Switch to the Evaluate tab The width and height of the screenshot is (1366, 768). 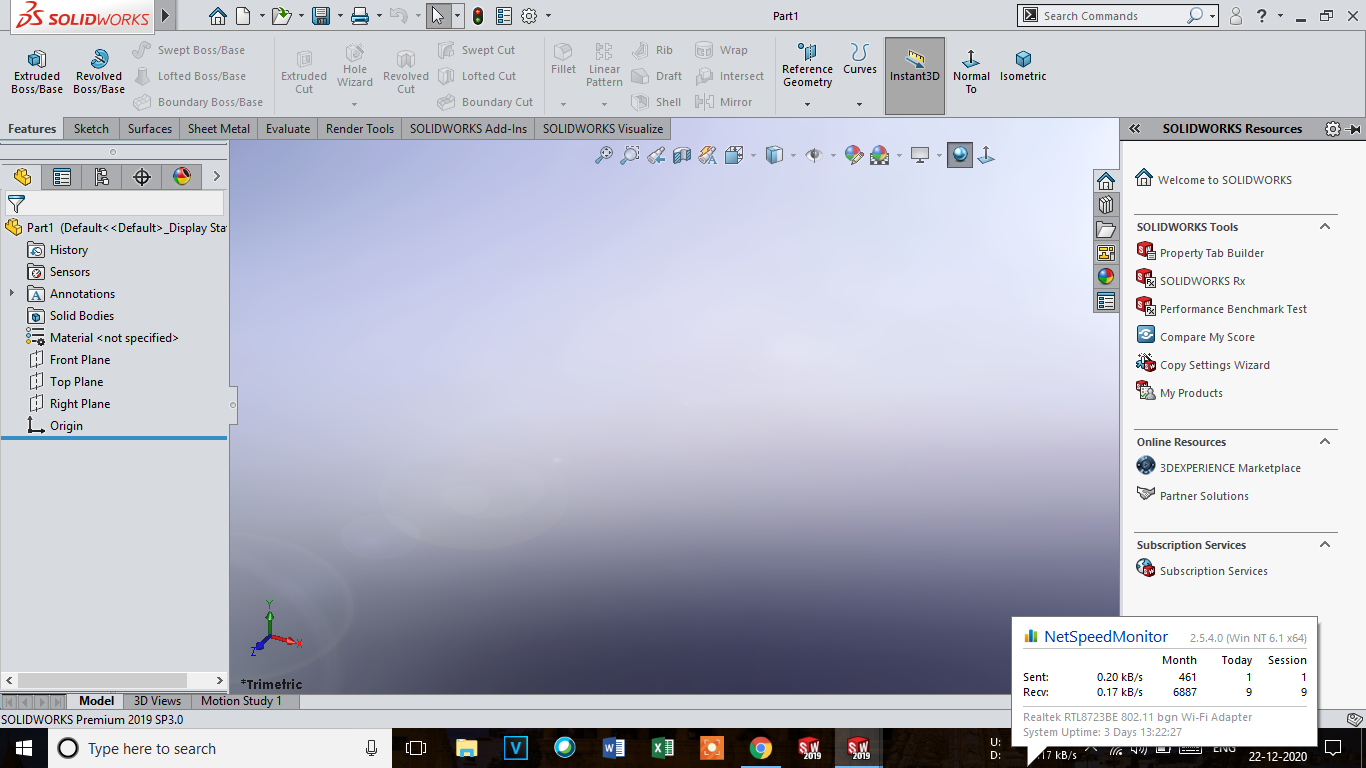[288, 129]
